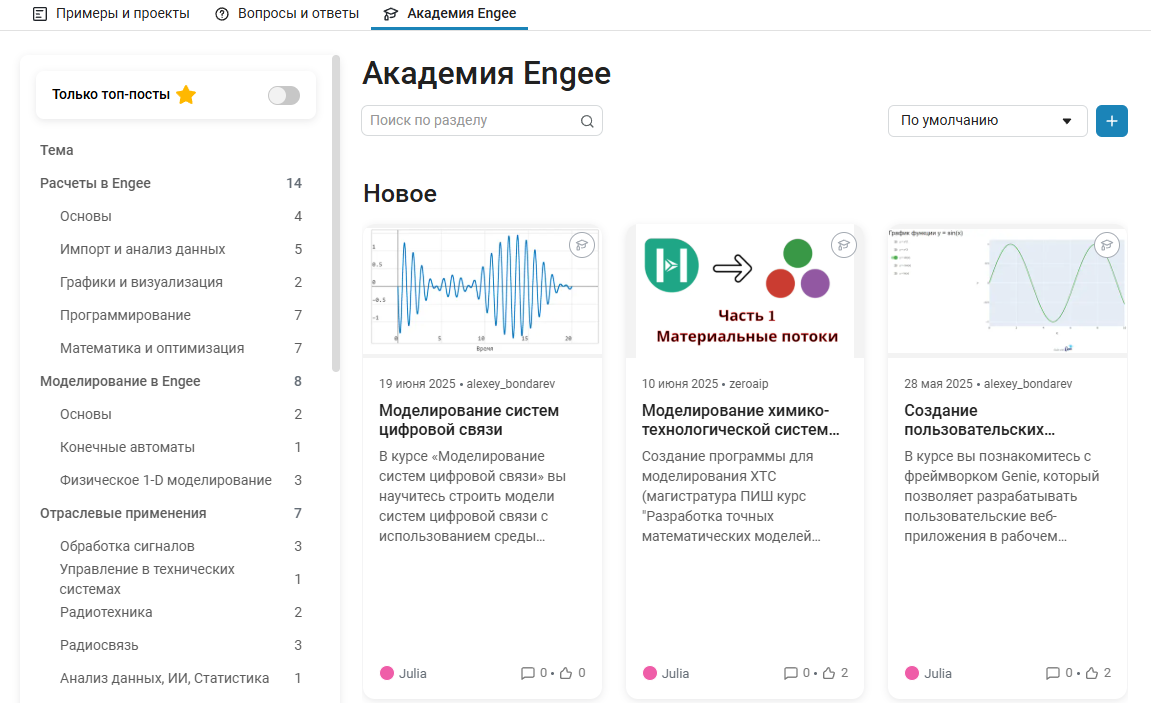Screen dimensions: 1151x703
Task: Open the Вопросы и ответы tab
Action: pyautogui.click(x=287, y=13)
